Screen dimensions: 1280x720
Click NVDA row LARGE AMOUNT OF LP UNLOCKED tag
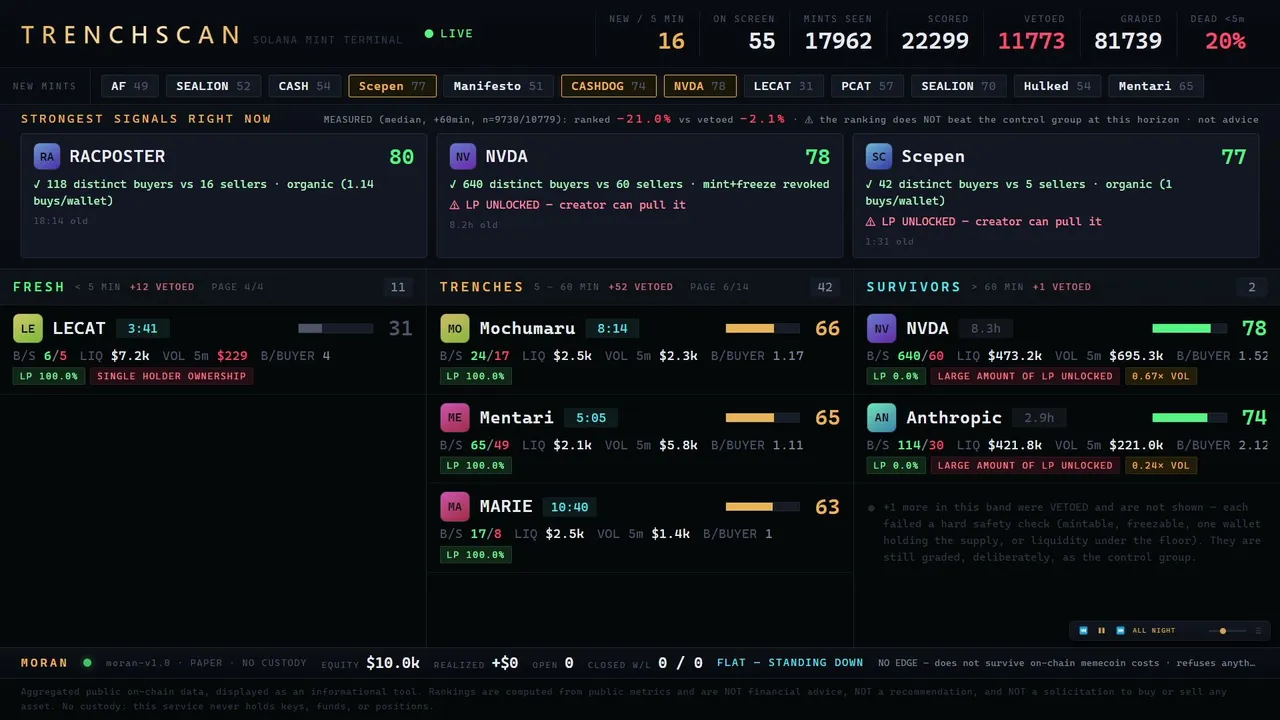click(1025, 376)
